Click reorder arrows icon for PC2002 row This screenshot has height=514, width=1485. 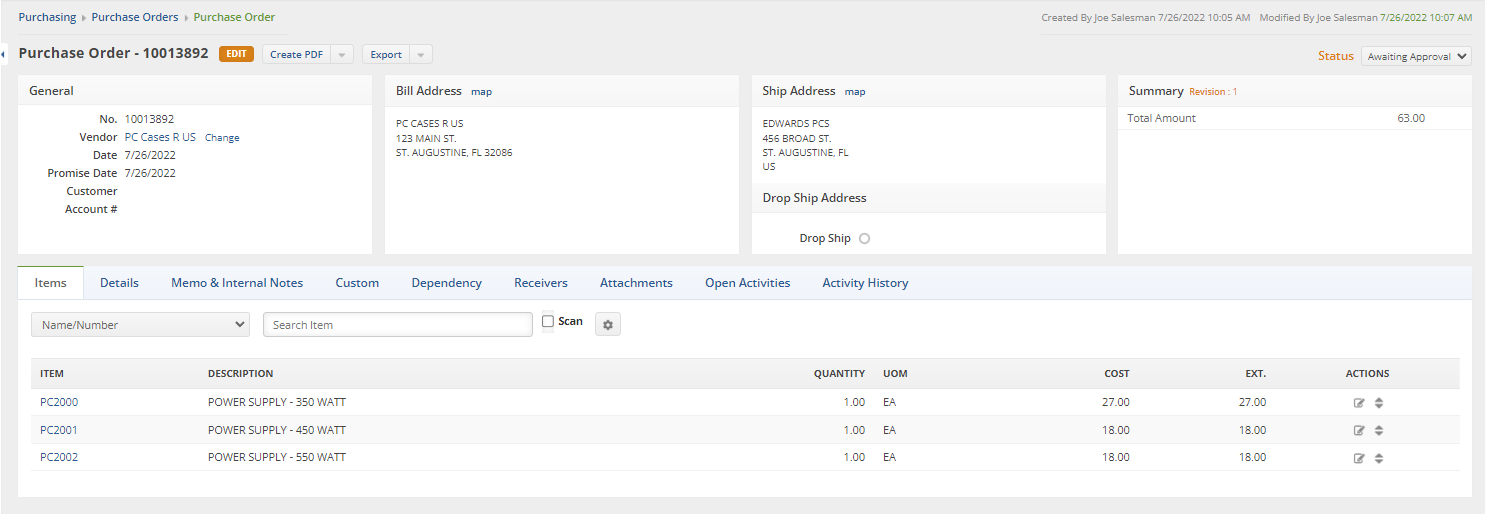tap(1379, 458)
